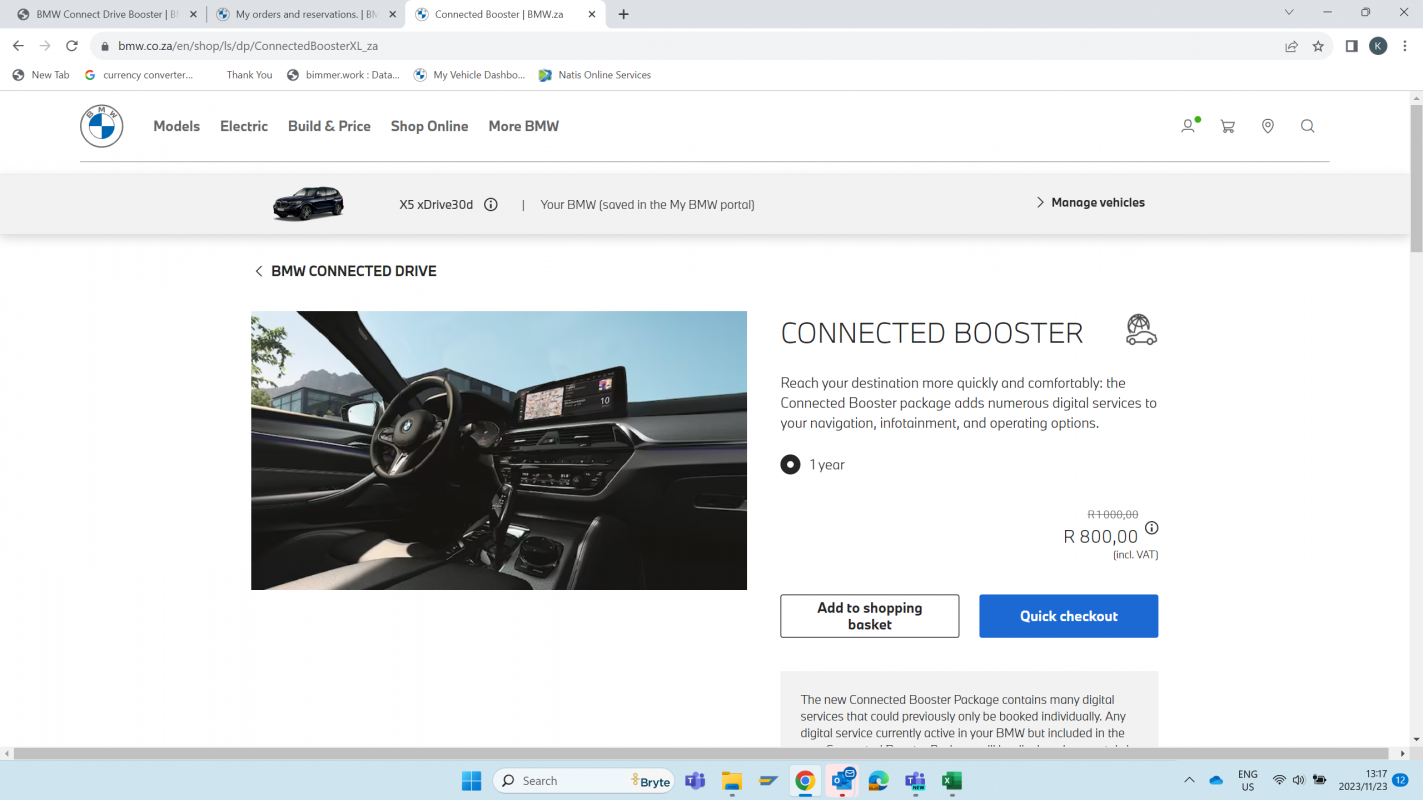1423x800 pixels.
Task: Toggle the browser side panel icon
Action: 1351,46
